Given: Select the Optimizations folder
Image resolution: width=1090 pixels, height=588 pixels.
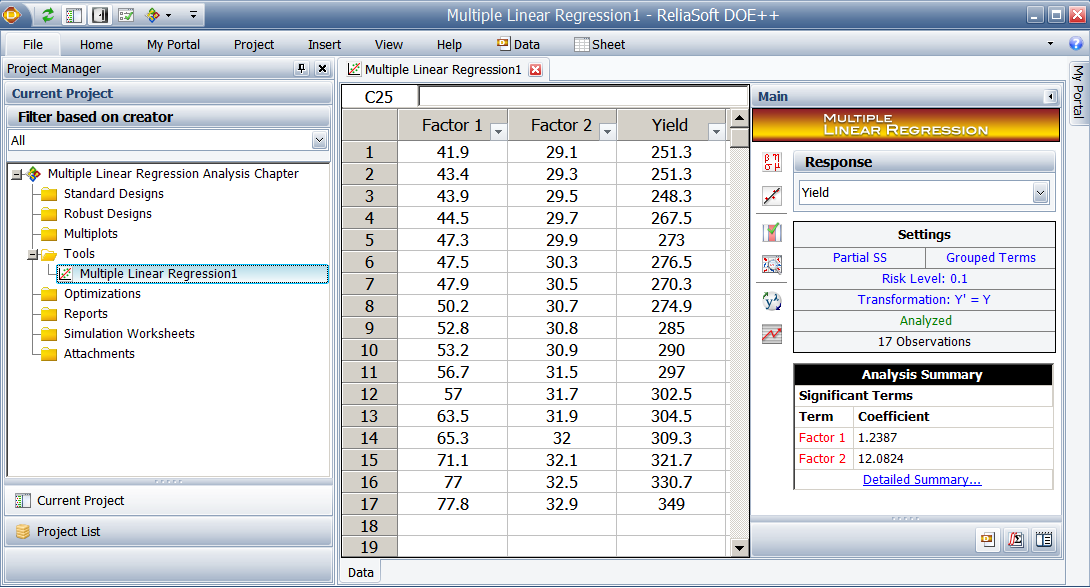Looking at the screenshot, I should (x=102, y=294).
